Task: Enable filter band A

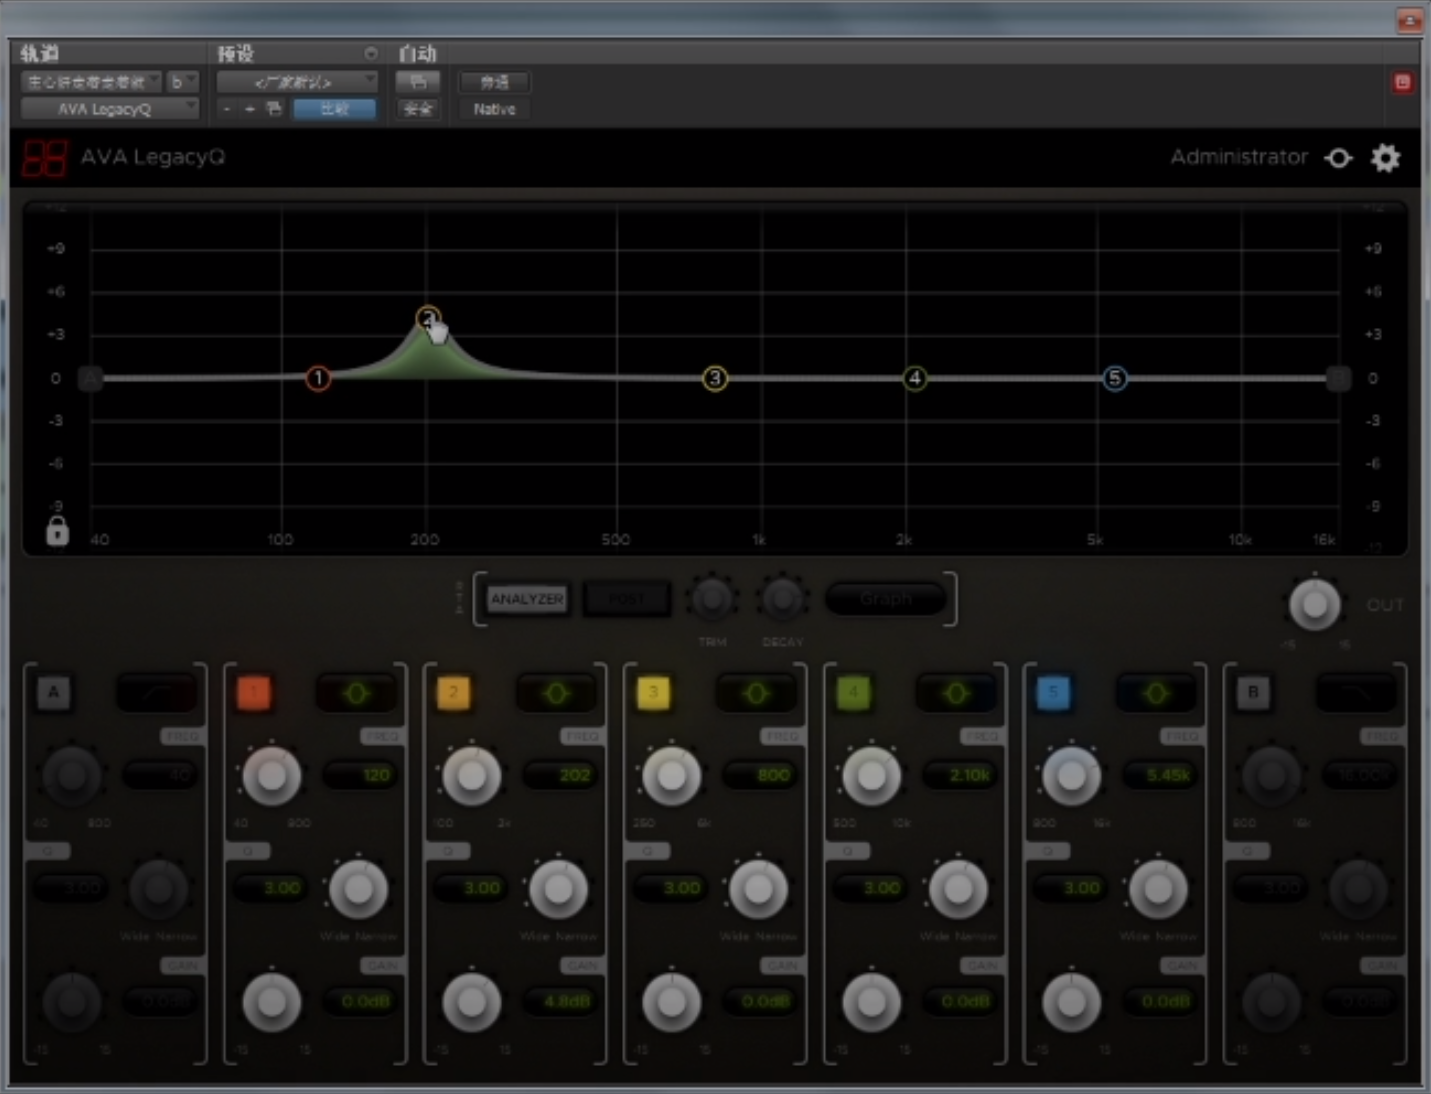Action: click(54, 692)
